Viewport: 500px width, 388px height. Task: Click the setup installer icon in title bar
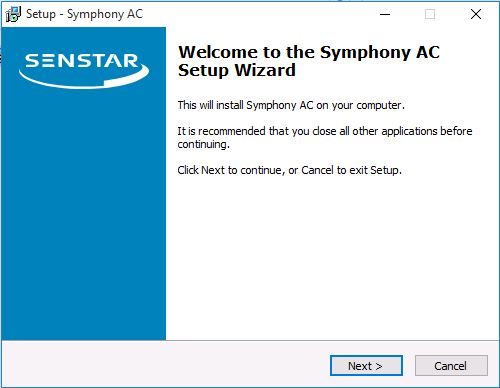click(x=13, y=14)
